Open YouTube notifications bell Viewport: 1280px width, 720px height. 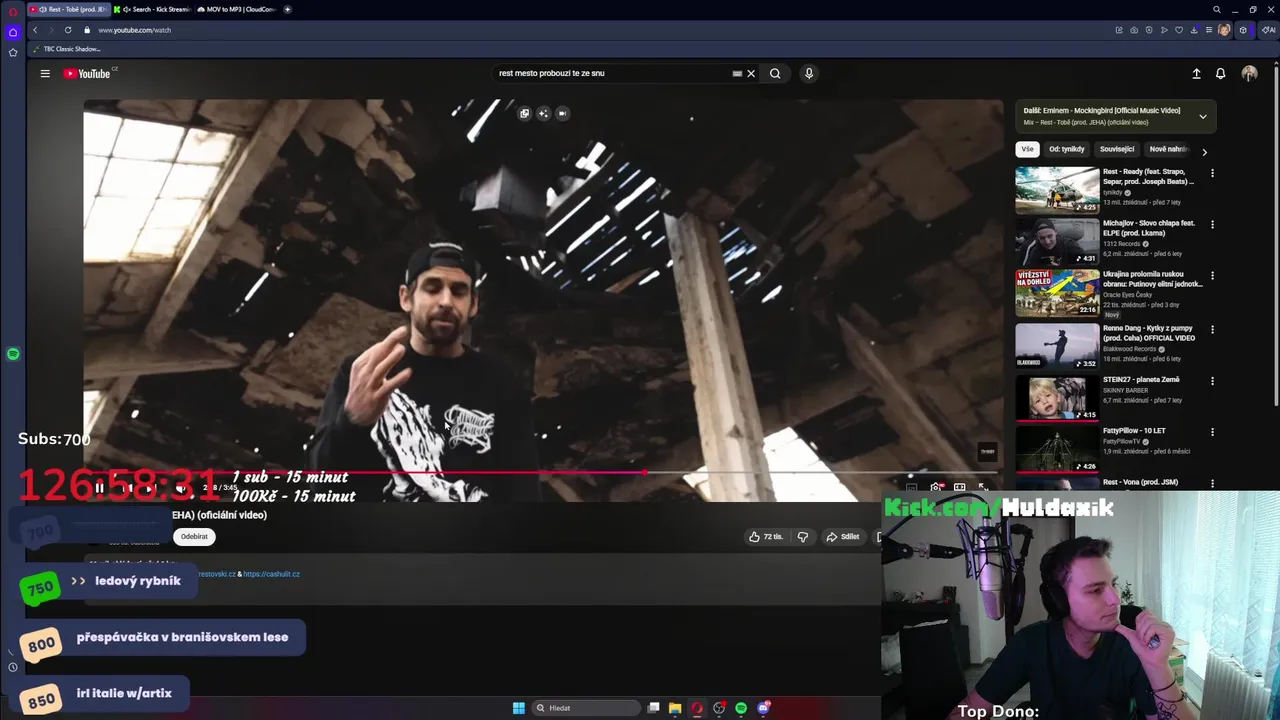[1220, 73]
